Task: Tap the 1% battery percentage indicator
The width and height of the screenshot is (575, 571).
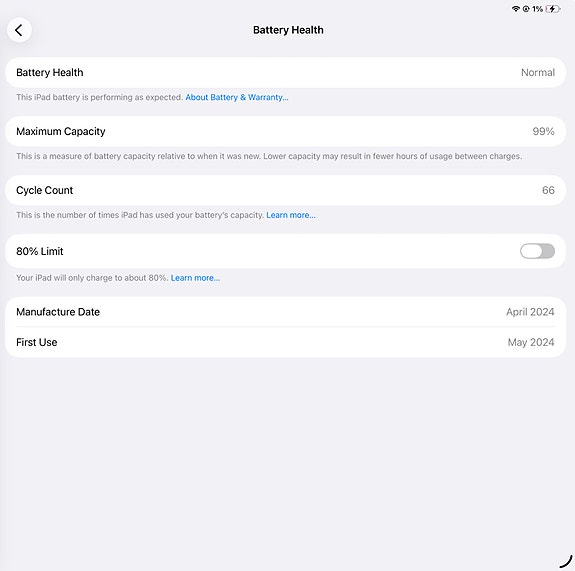Action: click(x=537, y=9)
